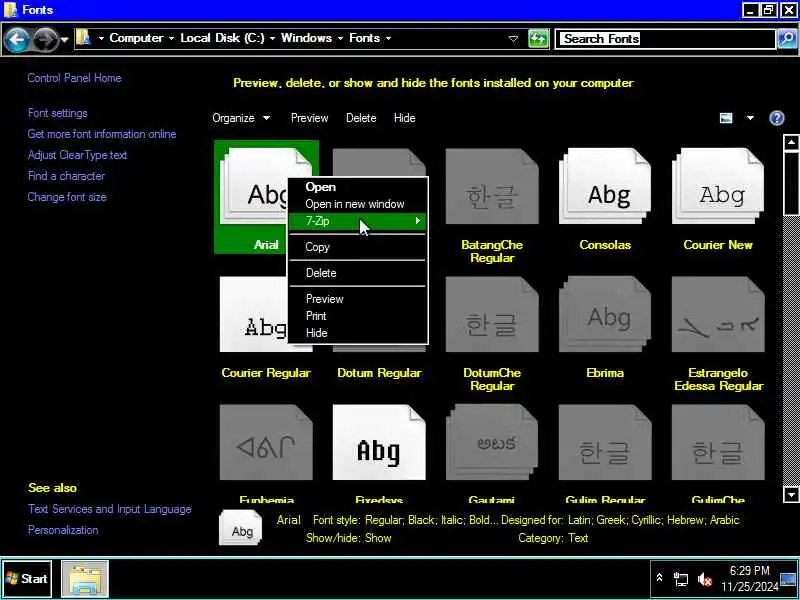The image size is (800, 600).
Task: Choose Open in the context menu
Action: (358, 187)
